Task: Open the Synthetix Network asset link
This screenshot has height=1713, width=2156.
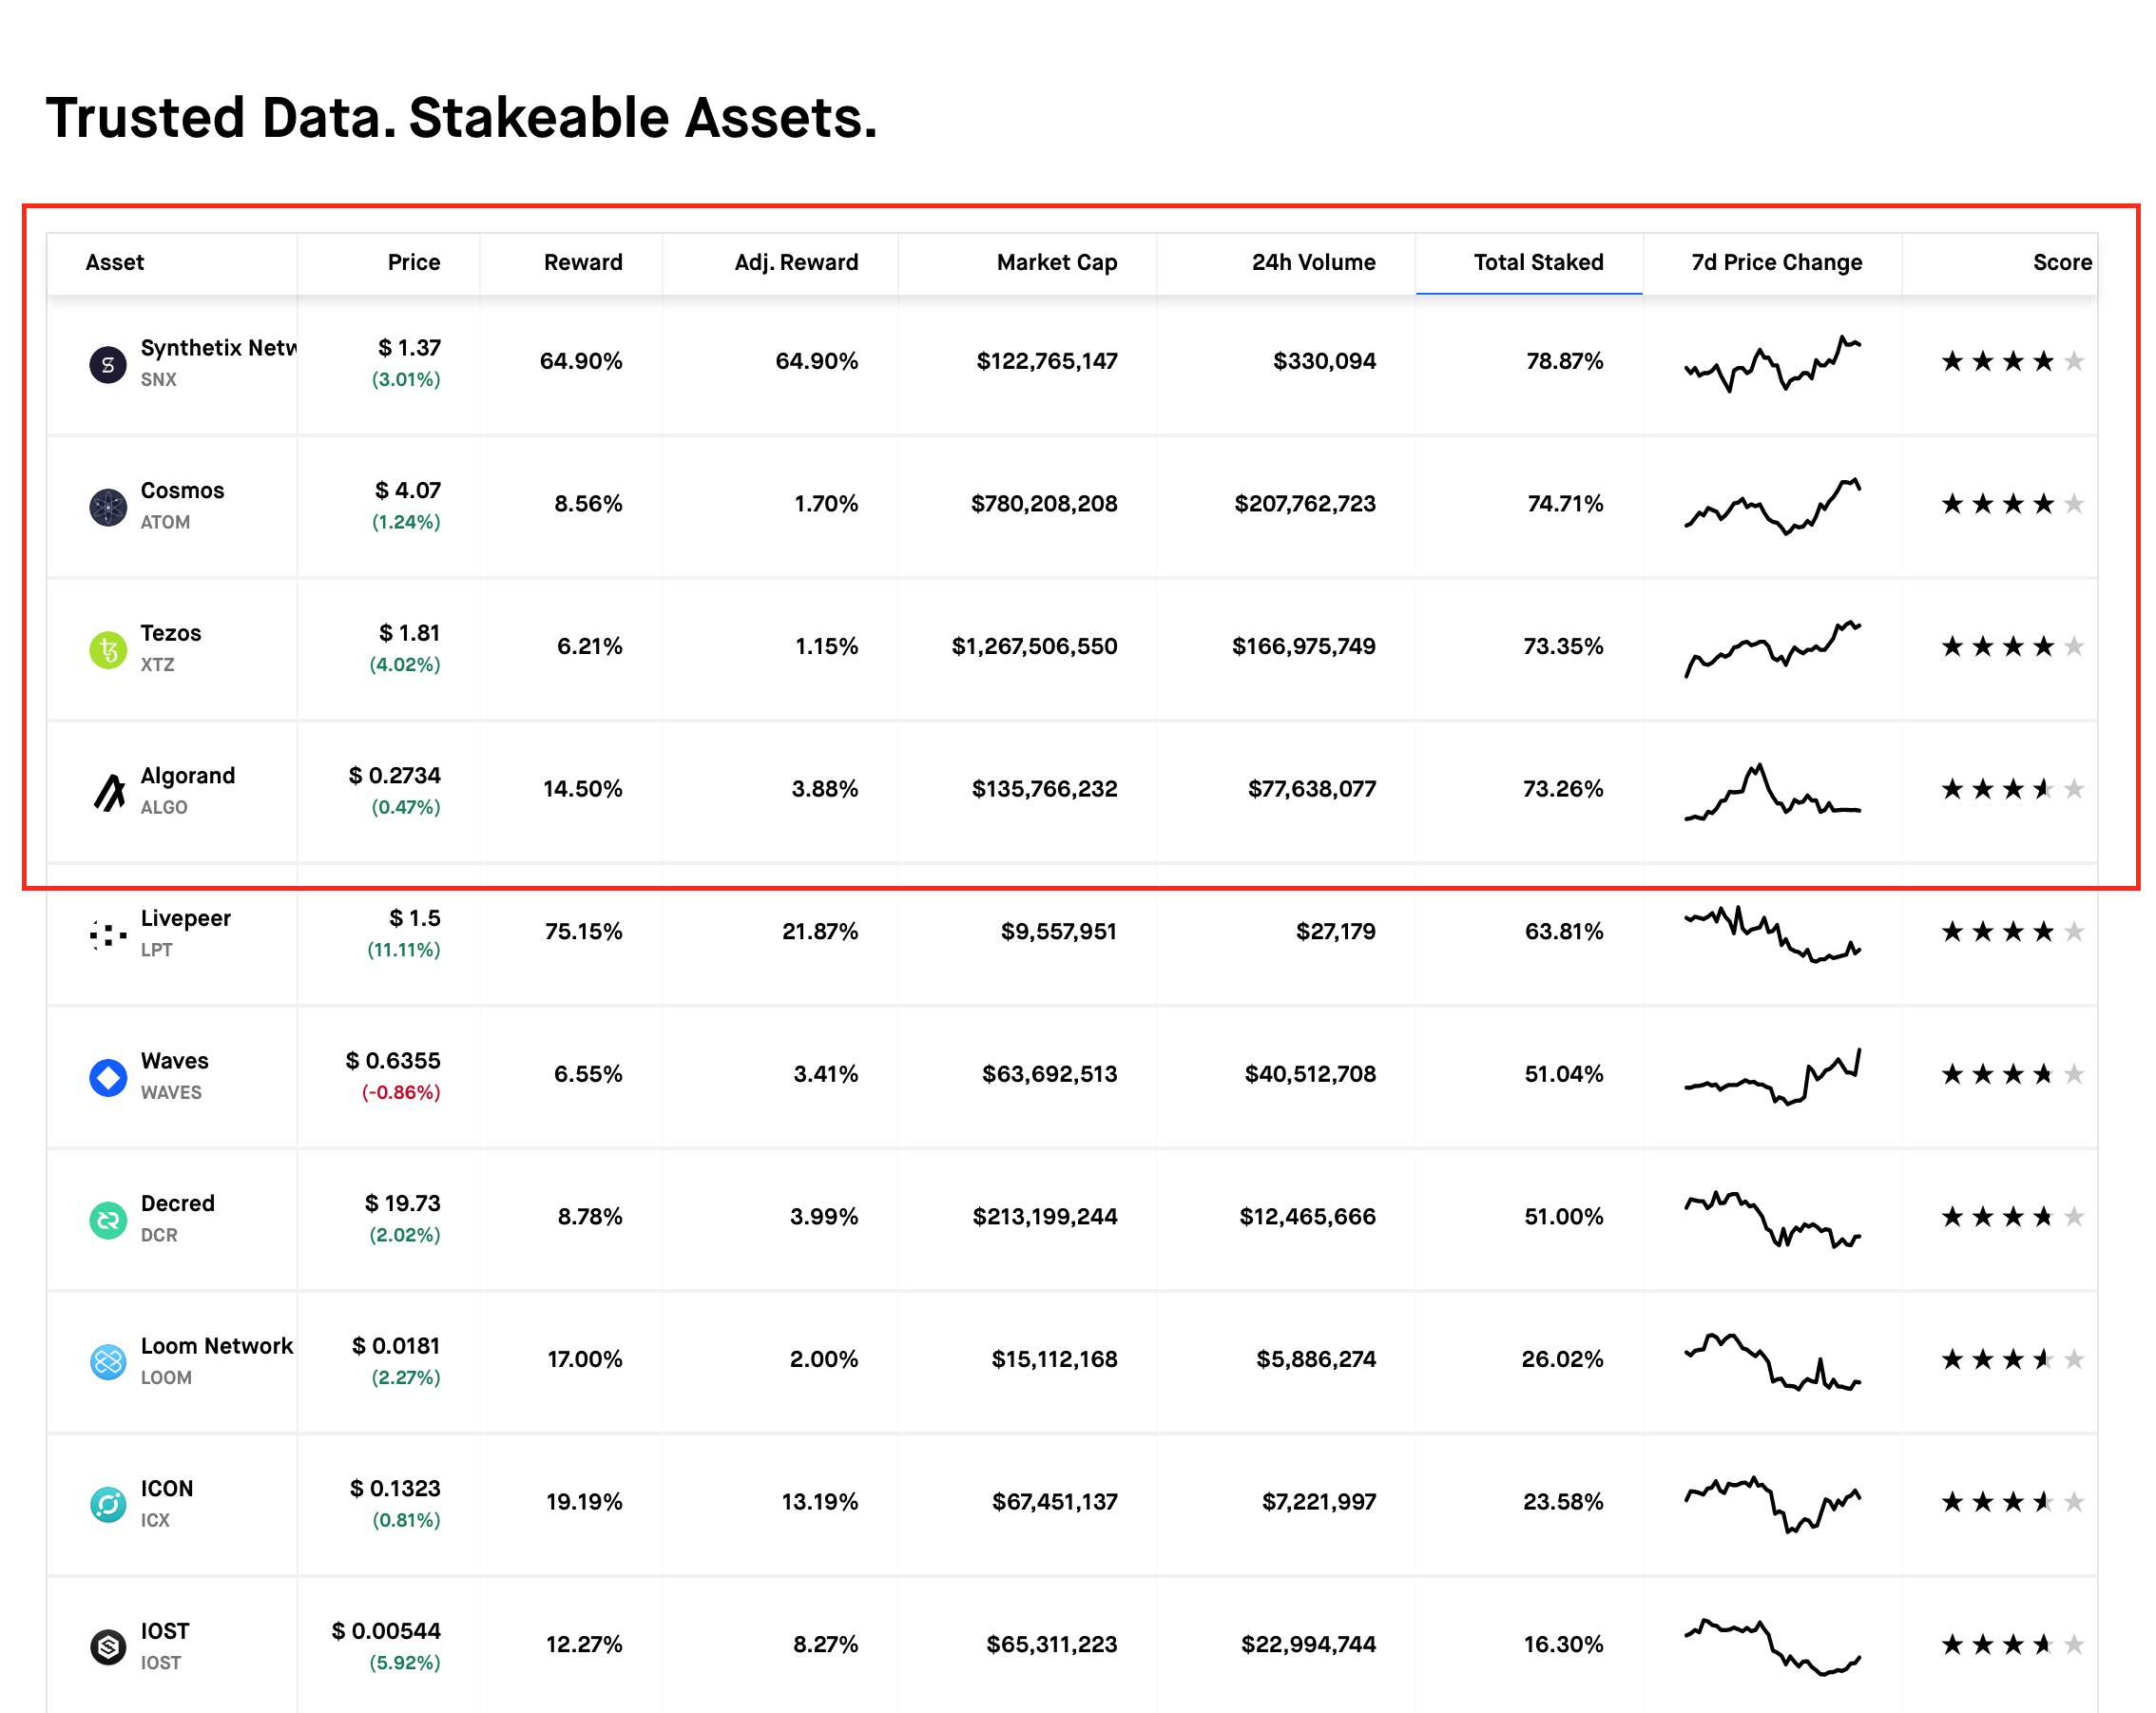Action: [219, 348]
